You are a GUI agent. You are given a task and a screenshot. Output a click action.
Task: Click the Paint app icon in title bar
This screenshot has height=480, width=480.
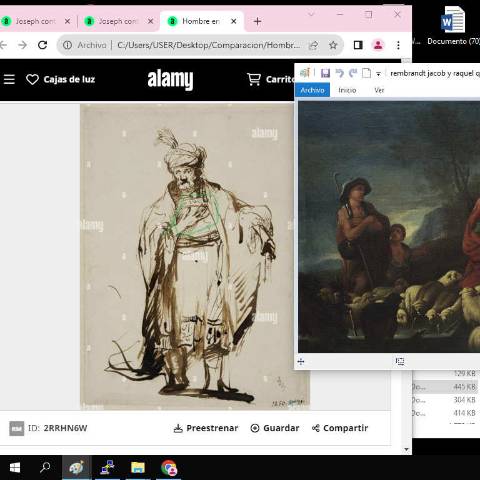pyautogui.click(x=305, y=73)
